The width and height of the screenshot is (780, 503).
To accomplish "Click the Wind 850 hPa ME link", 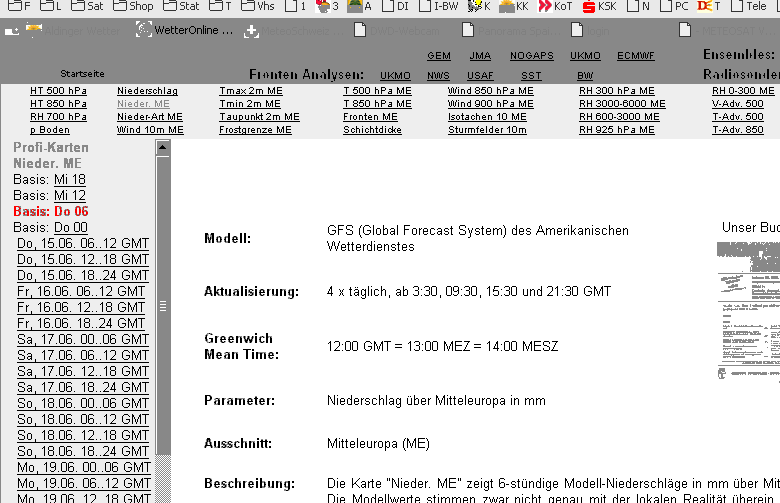I will click(490, 90).
